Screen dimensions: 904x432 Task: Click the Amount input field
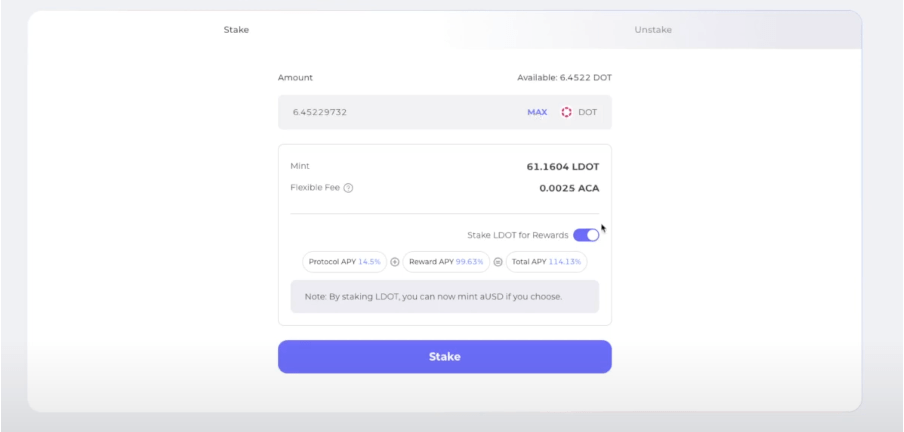click(400, 112)
